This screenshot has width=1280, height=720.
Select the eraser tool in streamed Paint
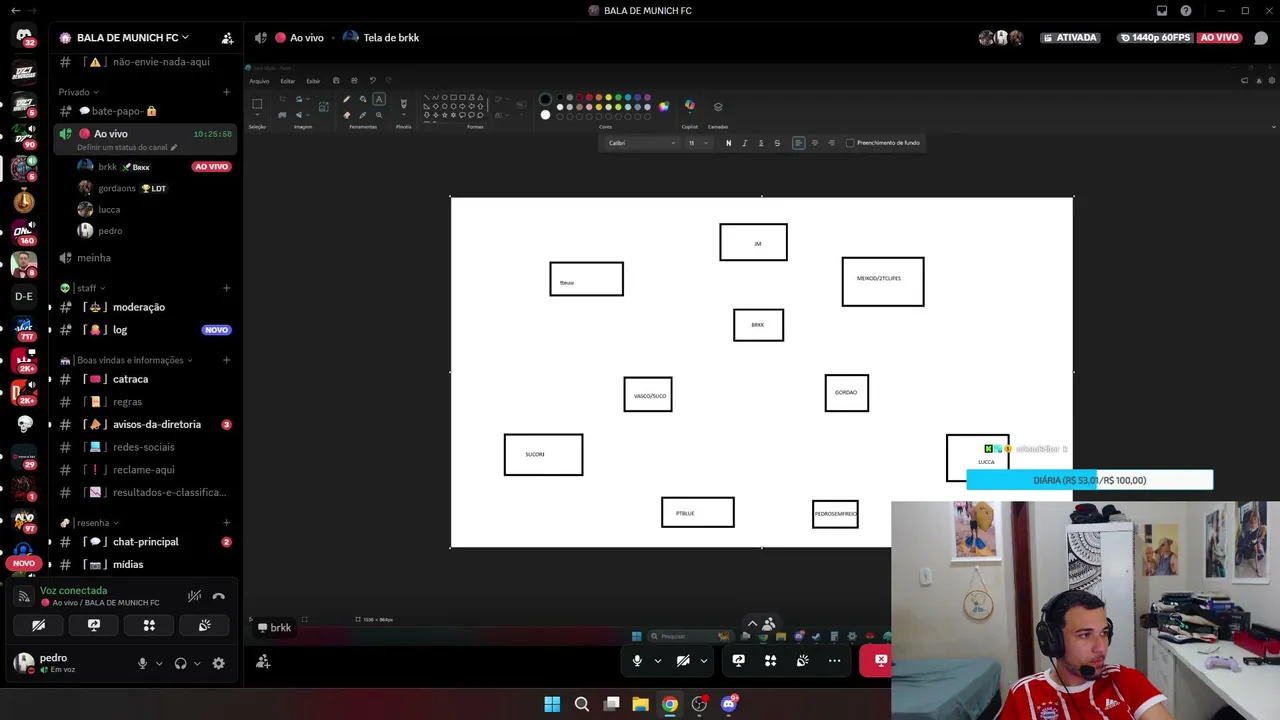346,115
